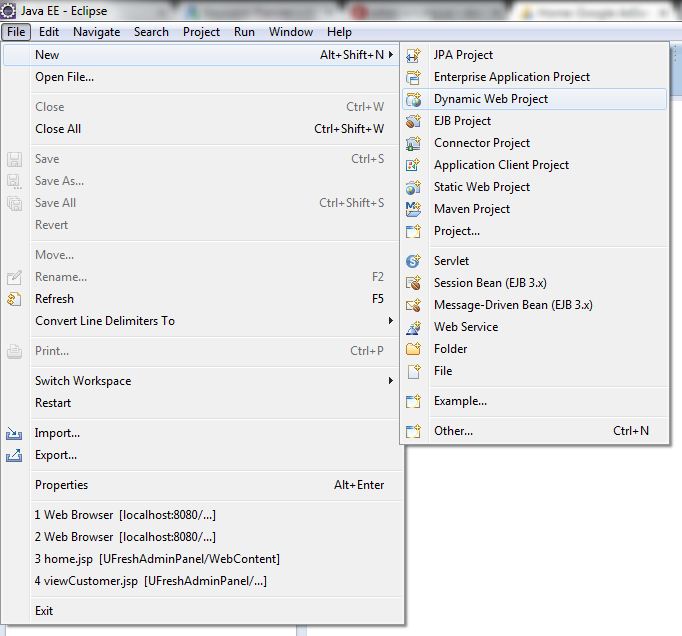This screenshot has height=636, width=682.
Task: Click the File page icon in New submenu
Action: tap(413, 371)
